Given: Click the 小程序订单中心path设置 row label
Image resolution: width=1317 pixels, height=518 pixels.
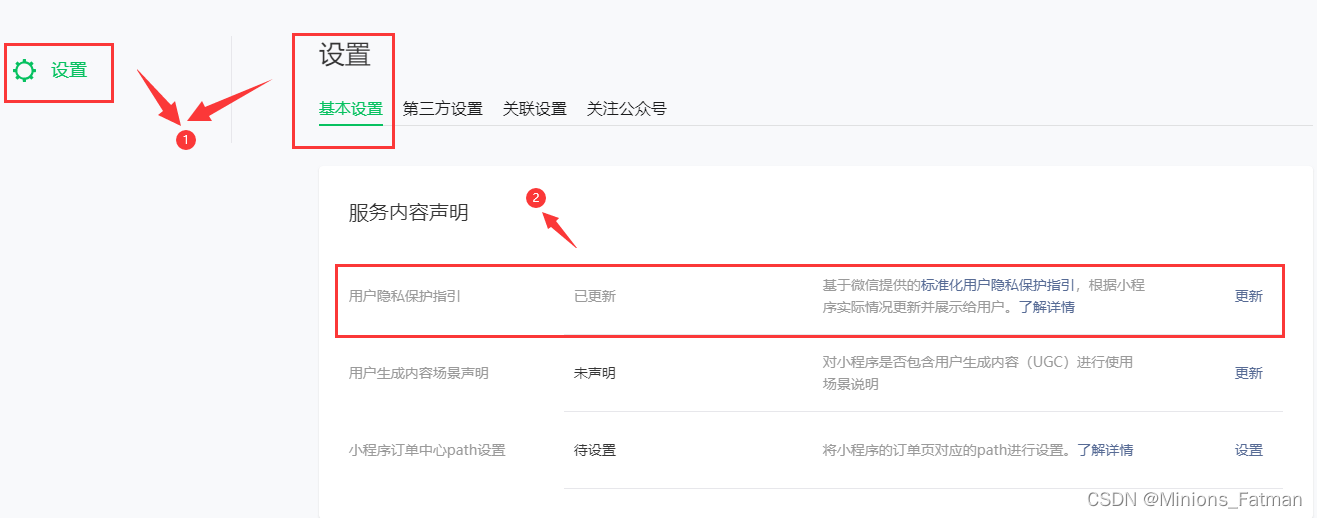Looking at the screenshot, I should click(x=427, y=450).
